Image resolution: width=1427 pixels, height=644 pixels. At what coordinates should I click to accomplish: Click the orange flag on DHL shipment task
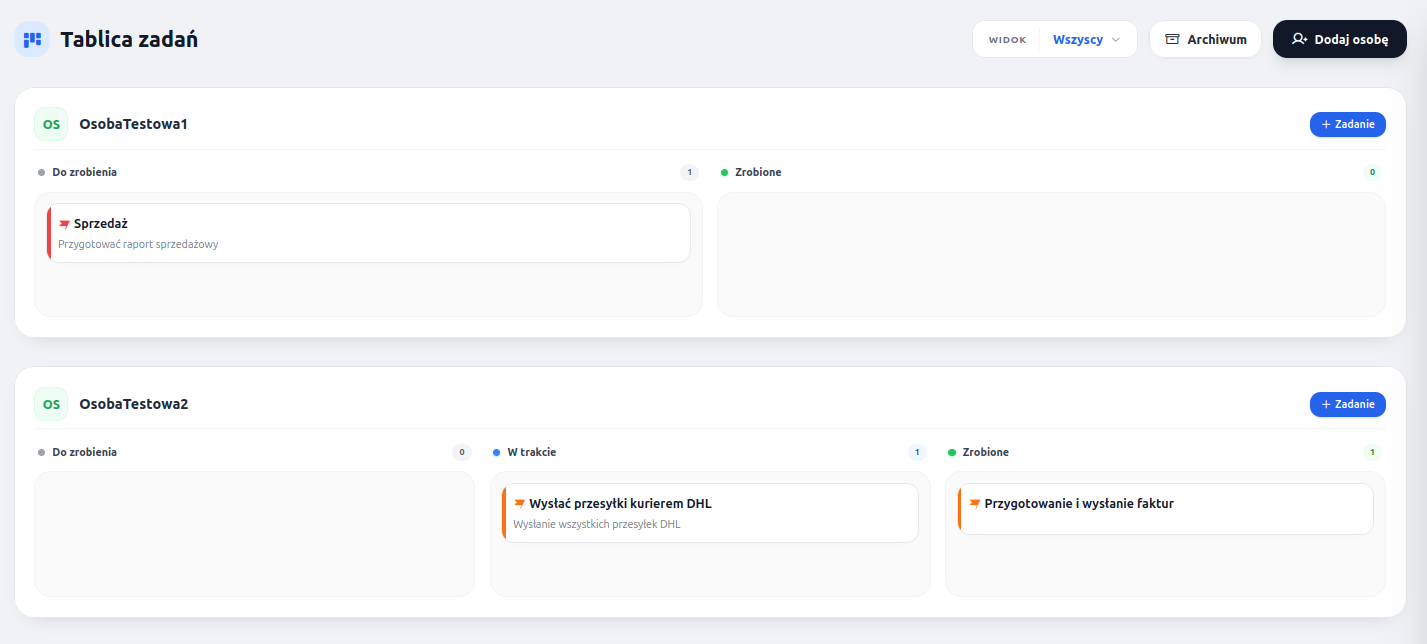[520, 503]
